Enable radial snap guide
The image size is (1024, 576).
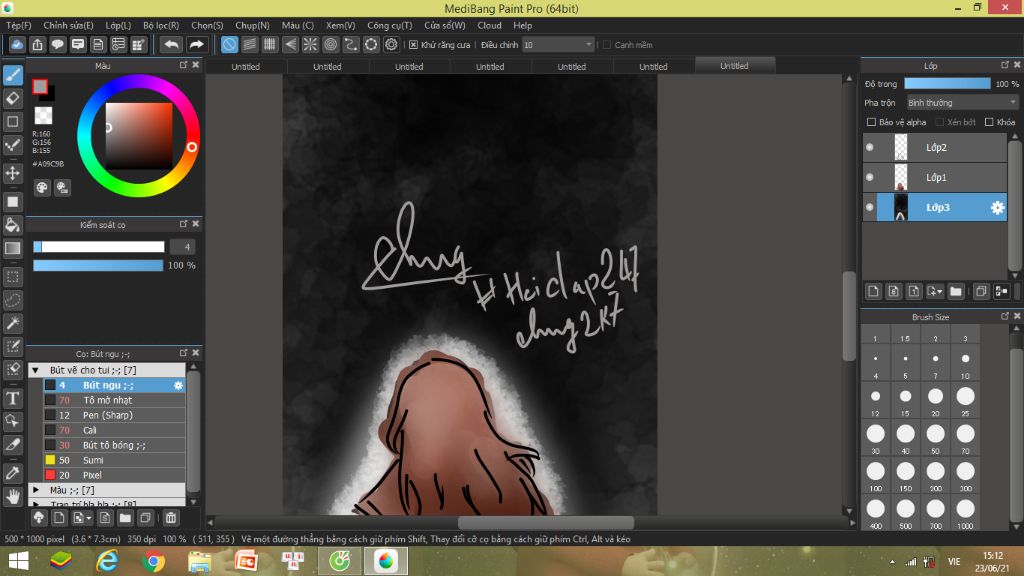pyautogui.click(x=310, y=44)
